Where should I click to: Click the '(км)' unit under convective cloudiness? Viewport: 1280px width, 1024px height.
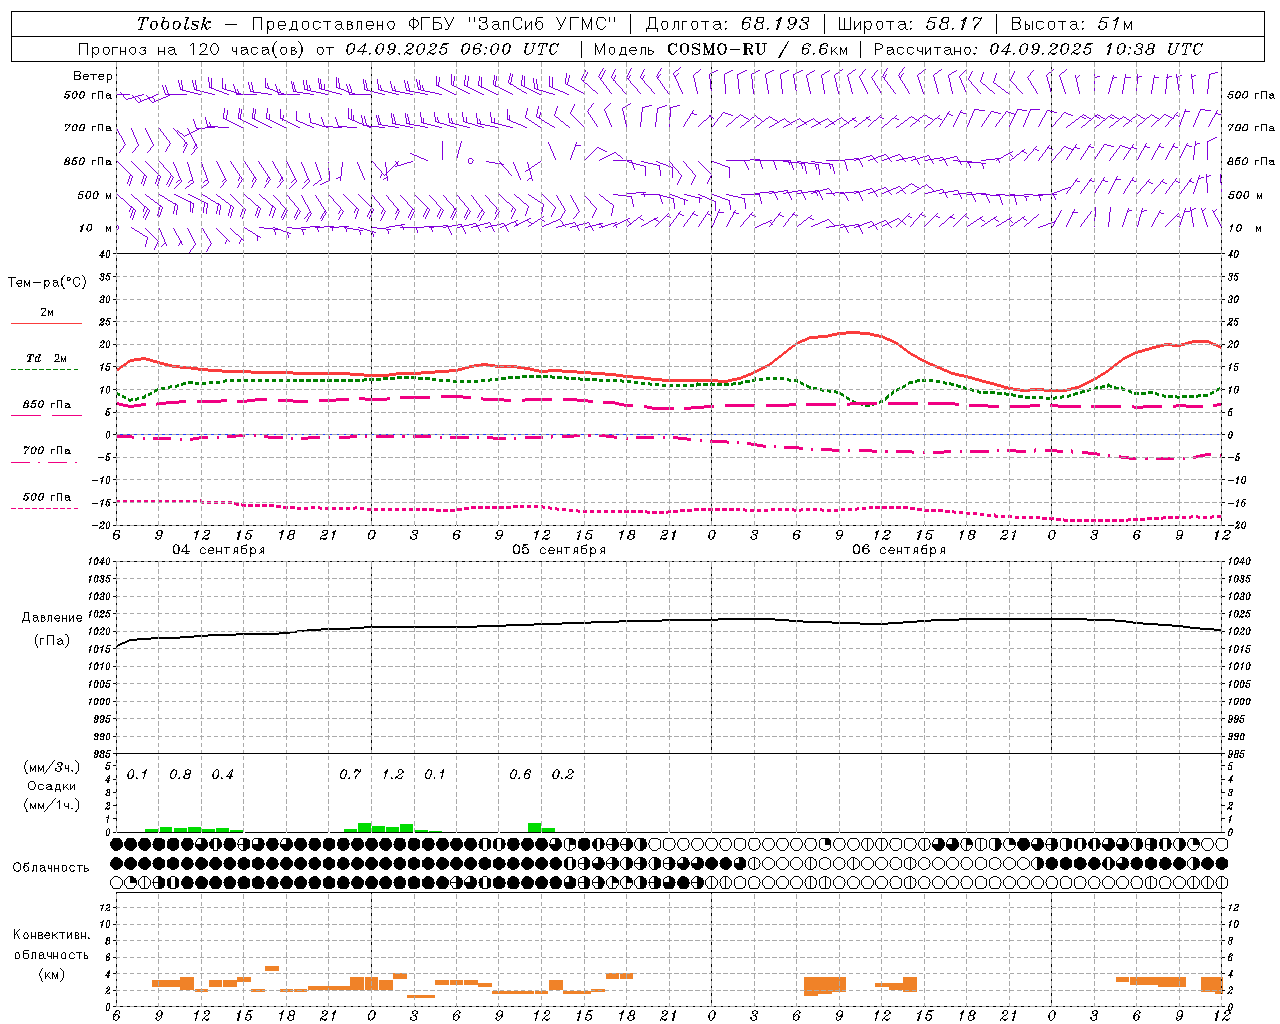(x=51, y=974)
